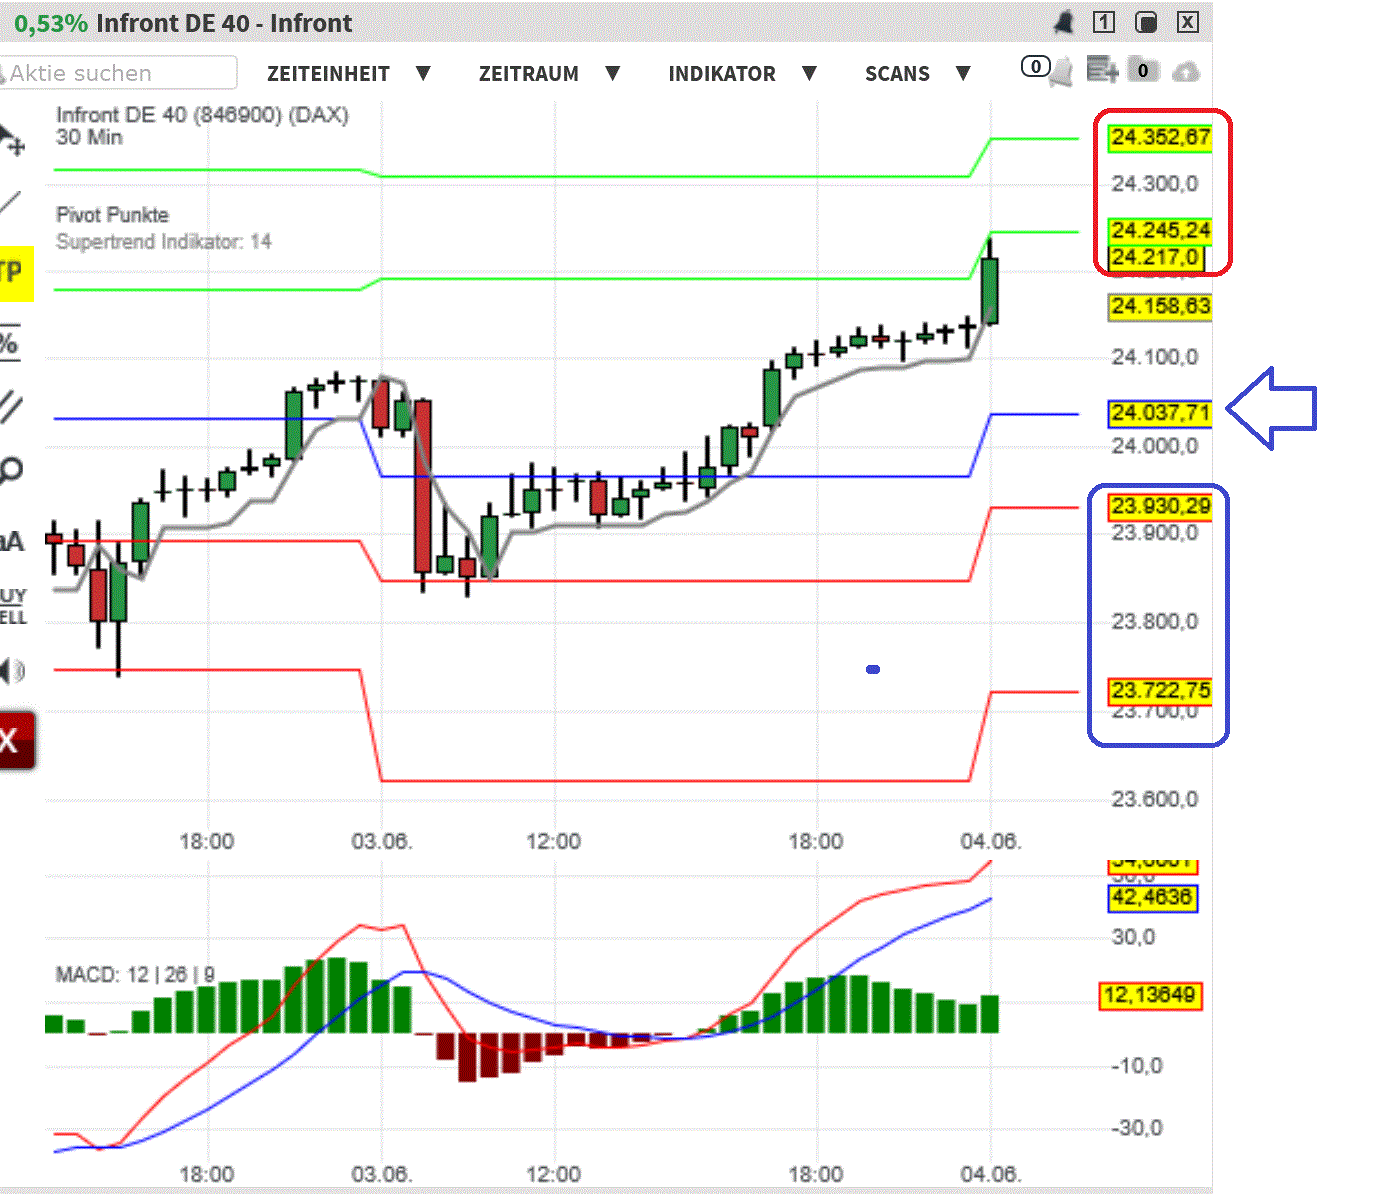1399x1197 pixels.
Task: Select the trendline drawing tool
Action: (x=12, y=203)
